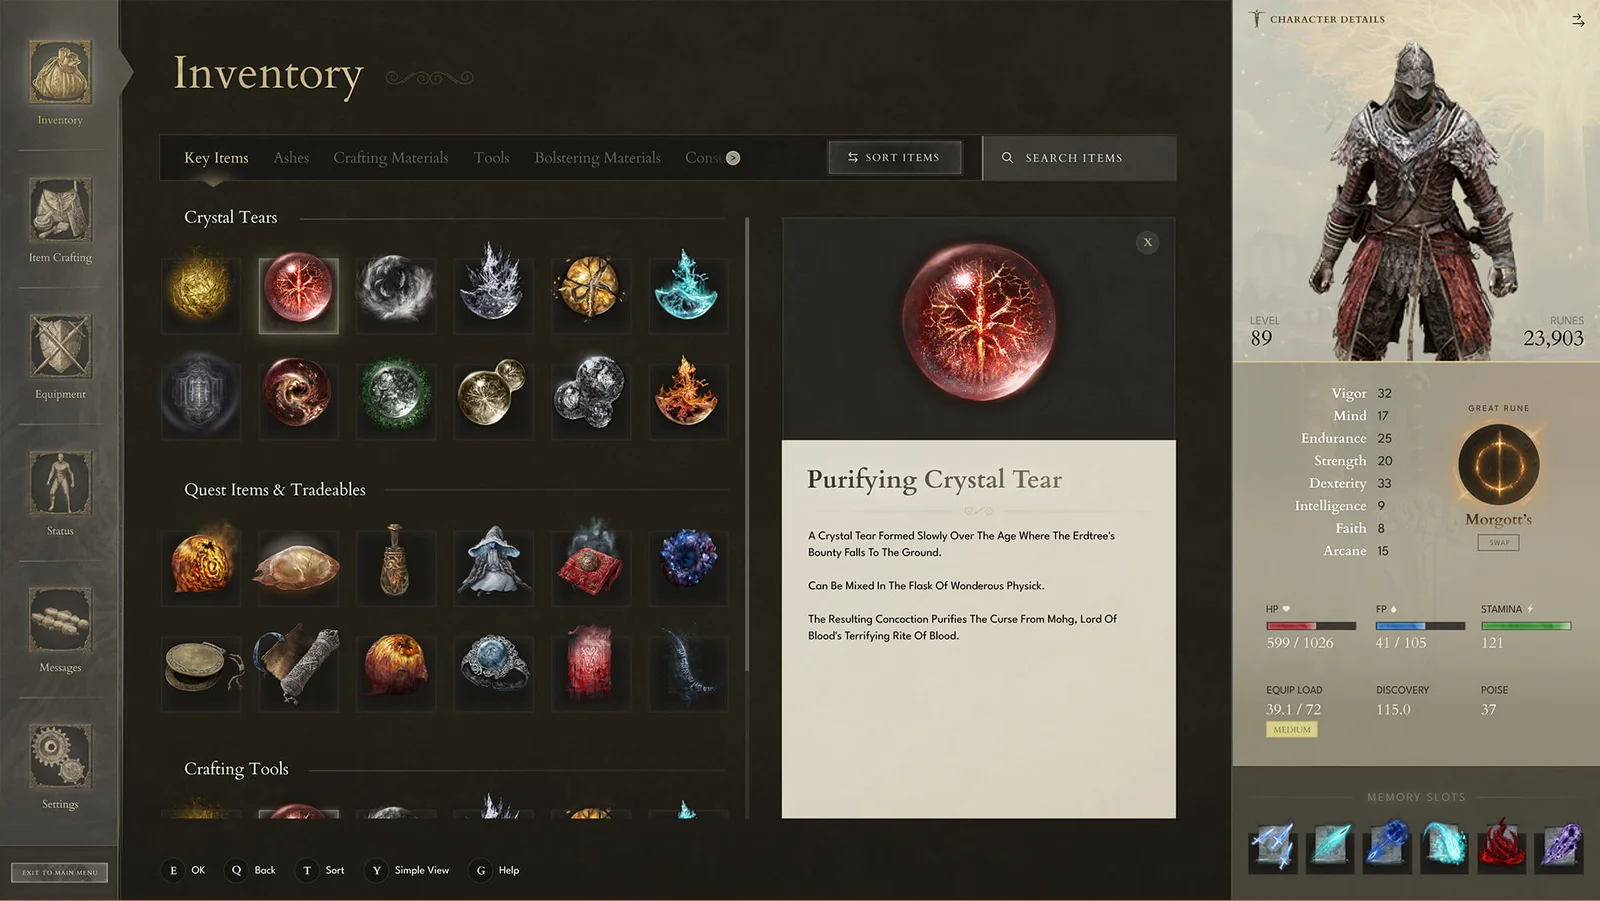
Task: Collapse character details panel arrow
Action: click(x=1578, y=20)
